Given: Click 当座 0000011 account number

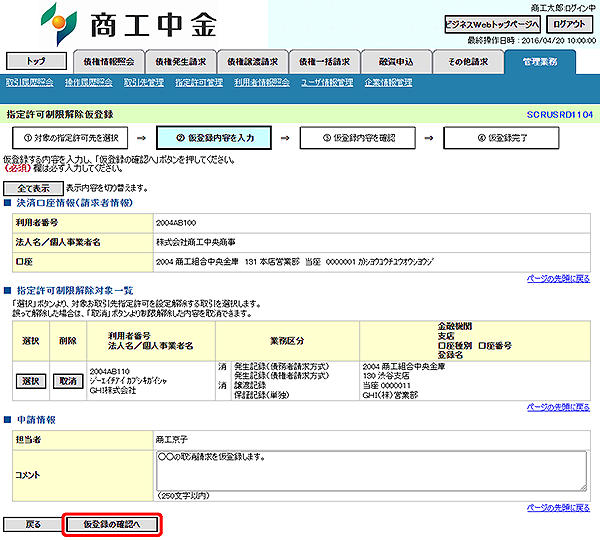Looking at the screenshot, I should (x=386, y=385).
